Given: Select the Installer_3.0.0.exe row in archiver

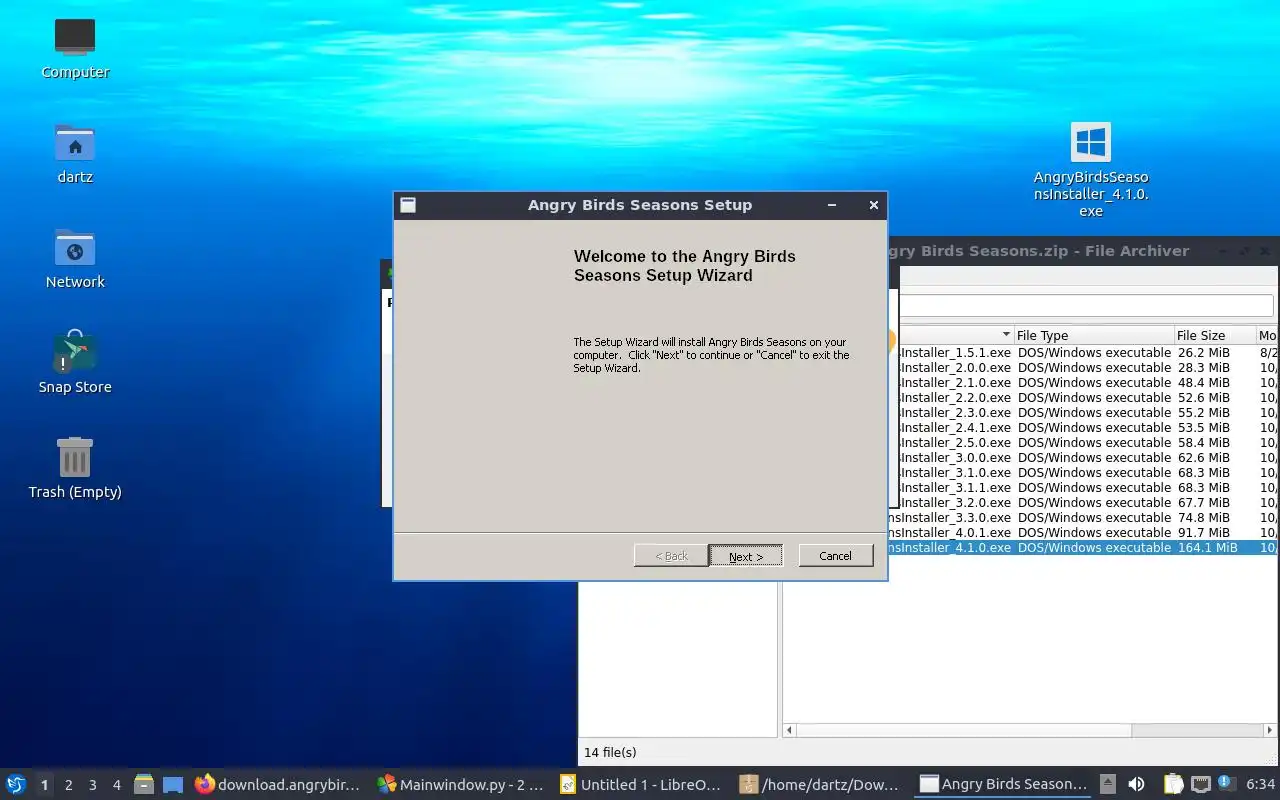Looking at the screenshot, I should [x=1089, y=457].
